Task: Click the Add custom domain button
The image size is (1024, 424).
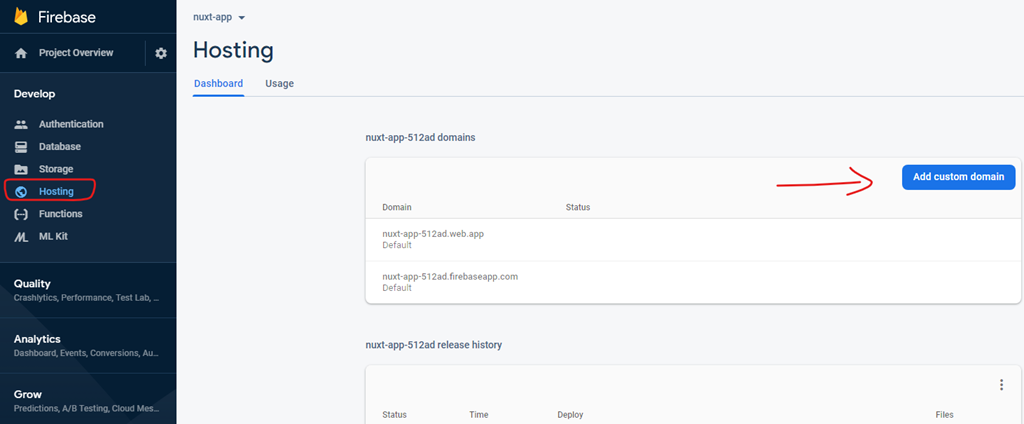Action: (x=958, y=177)
